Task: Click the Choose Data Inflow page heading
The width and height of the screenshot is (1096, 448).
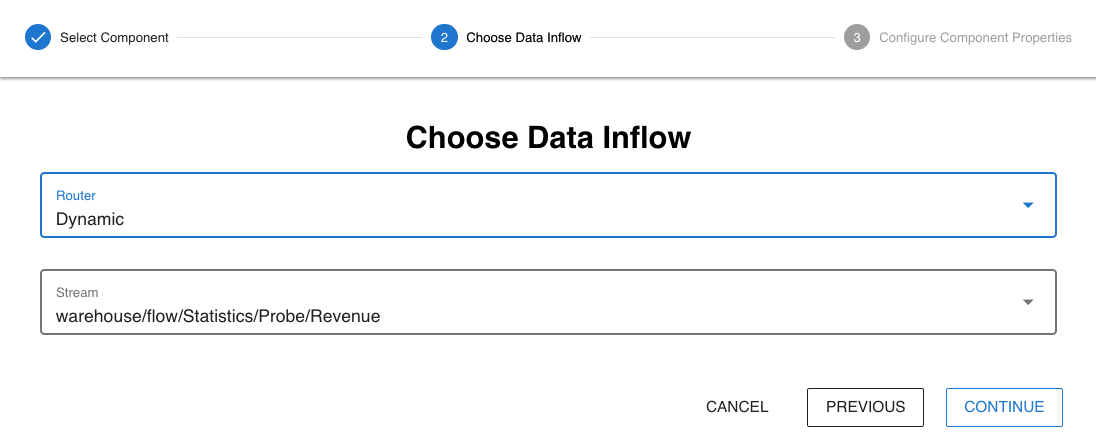Action: (x=548, y=137)
